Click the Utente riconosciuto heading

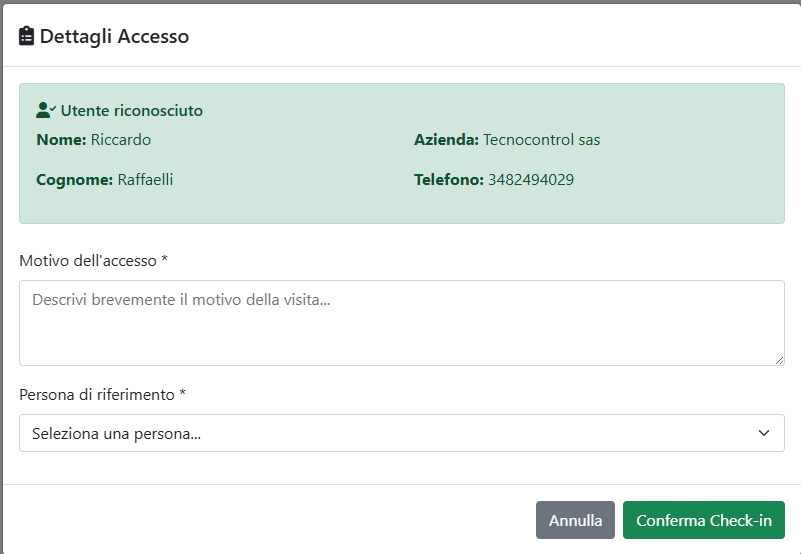pos(131,111)
